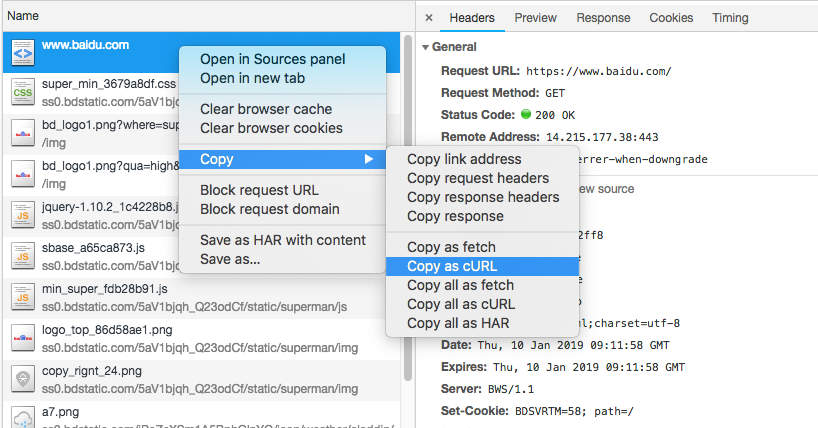Close the request details panel
Image resolution: width=818 pixels, height=428 pixels.
[x=429, y=18]
